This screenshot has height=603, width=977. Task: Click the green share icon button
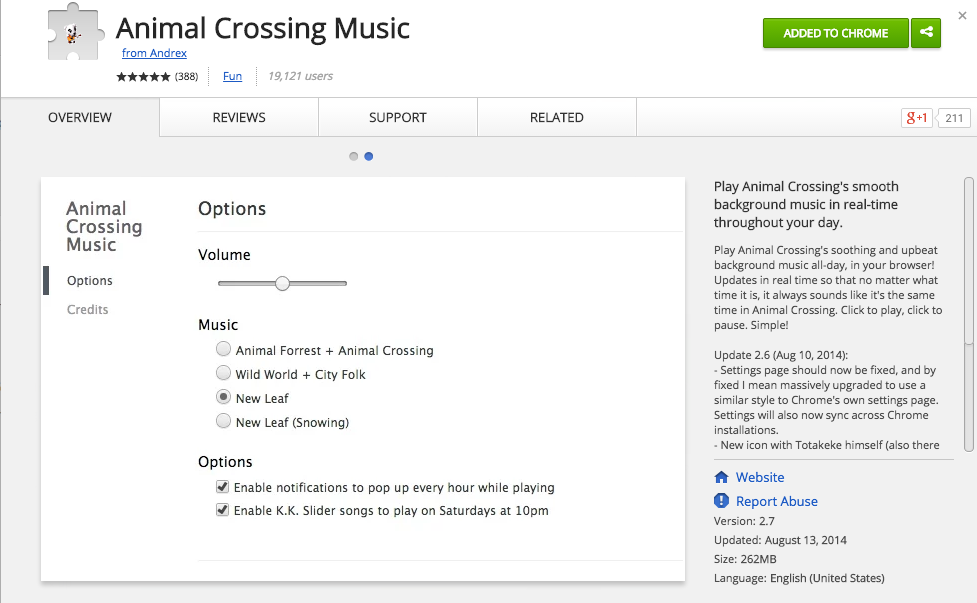pos(926,33)
